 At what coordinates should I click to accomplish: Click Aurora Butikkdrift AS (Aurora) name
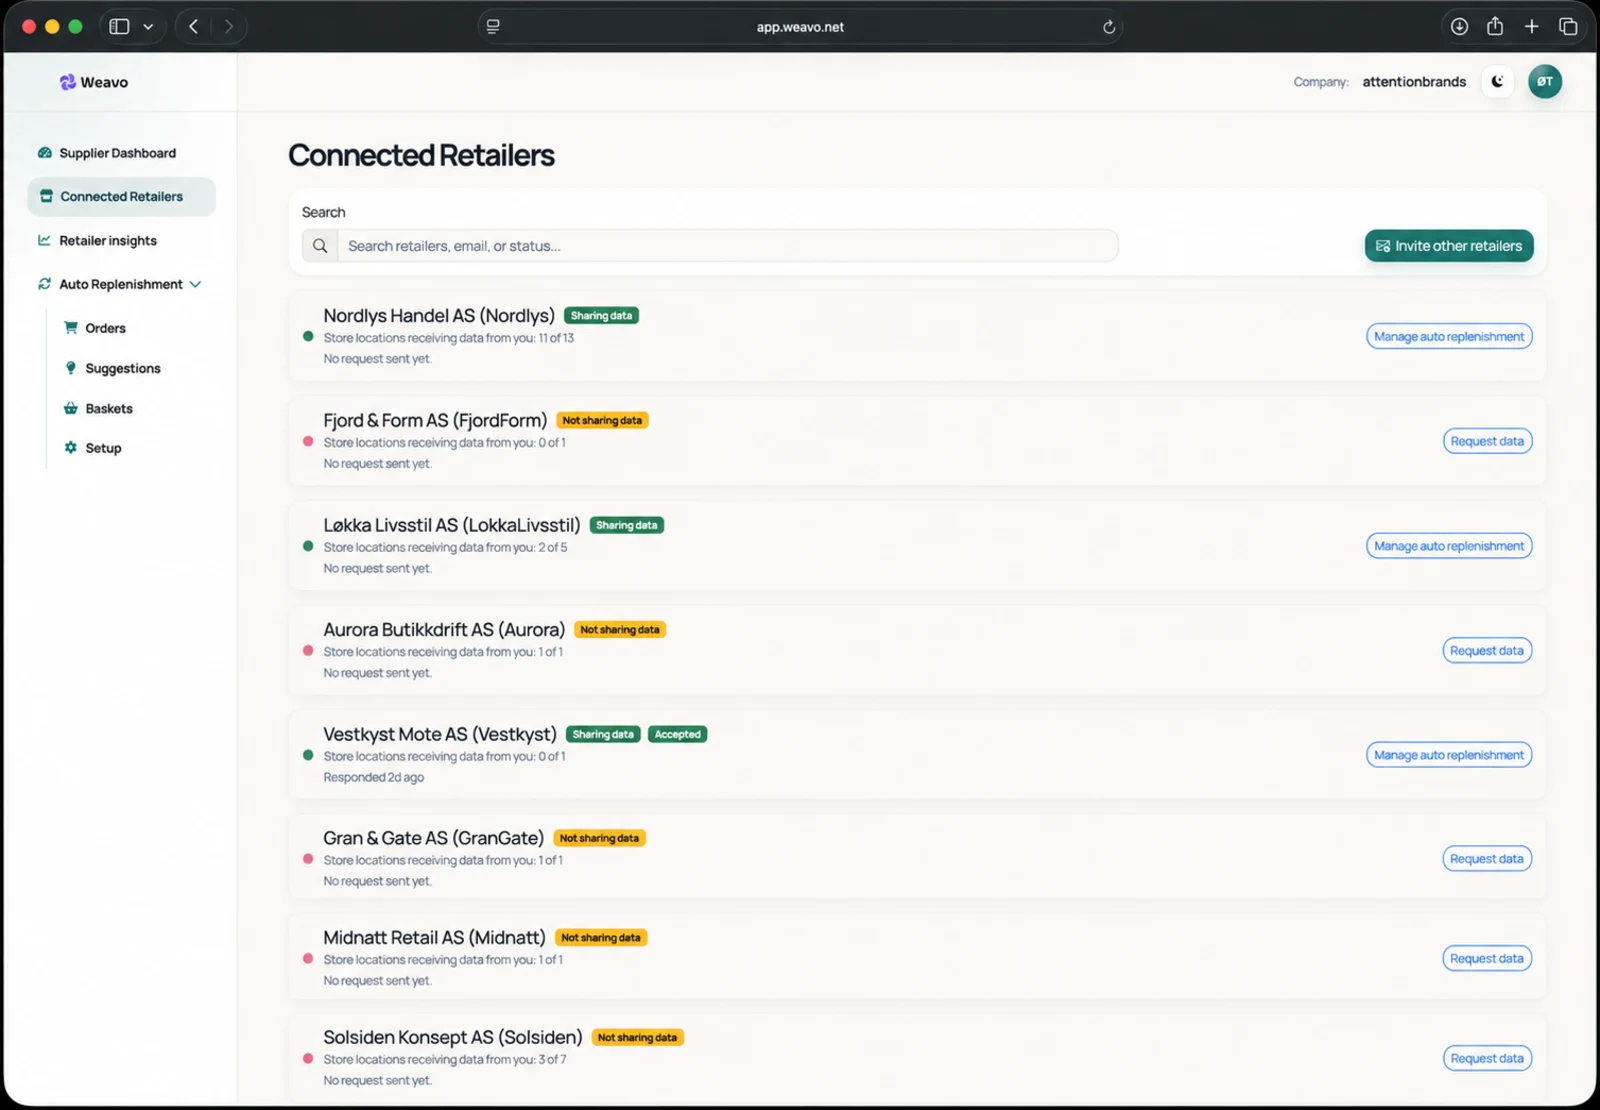coord(444,630)
